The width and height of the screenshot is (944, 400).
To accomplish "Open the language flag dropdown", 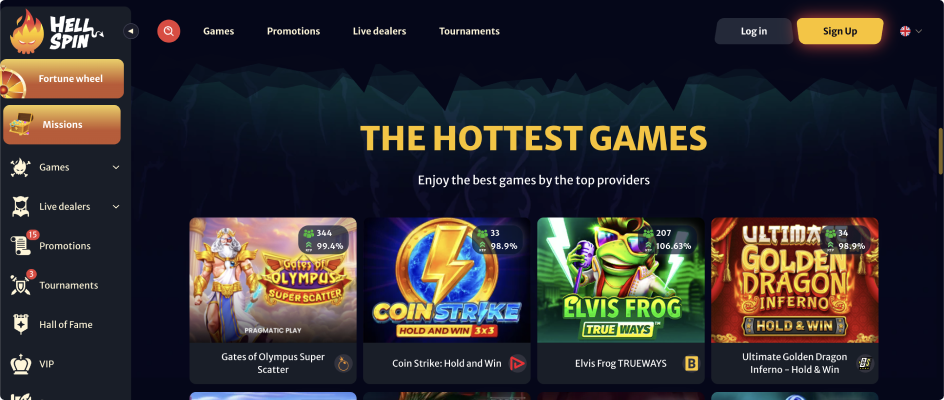I will pyautogui.click(x=910, y=31).
